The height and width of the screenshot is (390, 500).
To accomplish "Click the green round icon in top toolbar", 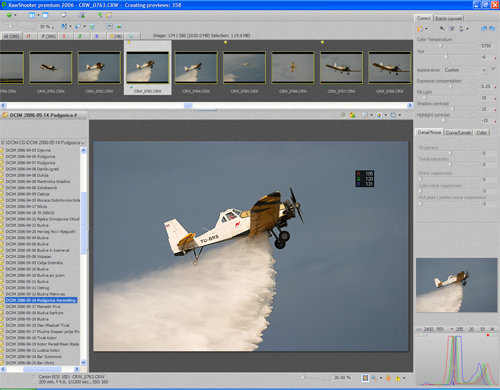I will coord(9,15).
